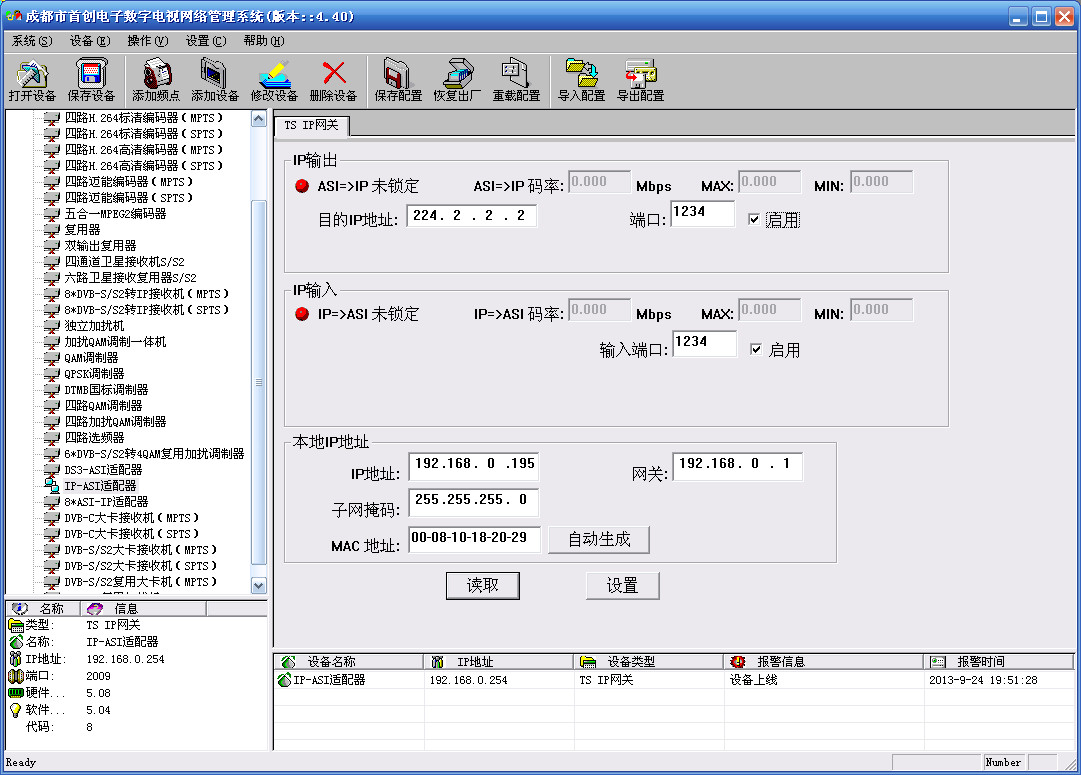Click the device icon beside 四路选频器
The height and width of the screenshot is (775, 1081).
click(52, 438)
